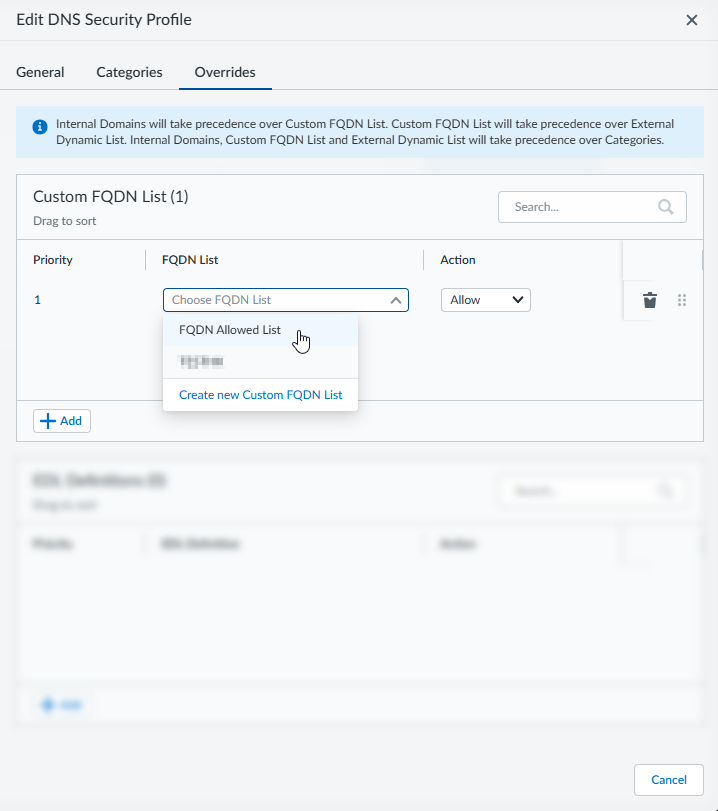Type in the Custom FQDN search field

point(580,207)
